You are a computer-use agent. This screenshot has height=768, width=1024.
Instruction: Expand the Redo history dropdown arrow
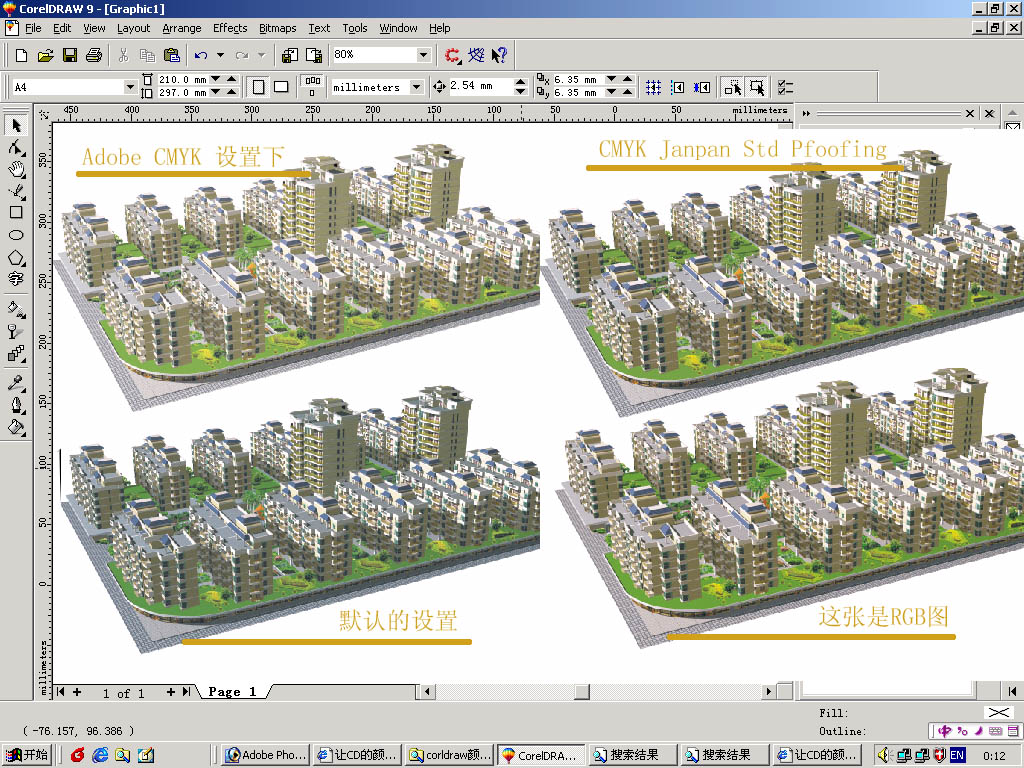261,56
